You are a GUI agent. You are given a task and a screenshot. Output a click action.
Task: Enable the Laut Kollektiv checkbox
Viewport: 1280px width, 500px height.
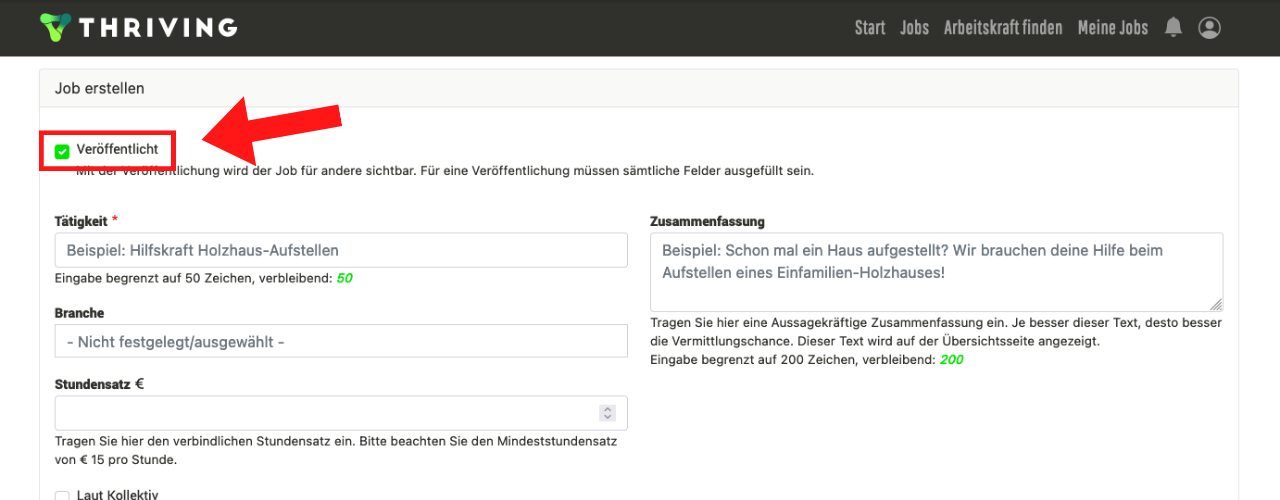pos(62,496)
